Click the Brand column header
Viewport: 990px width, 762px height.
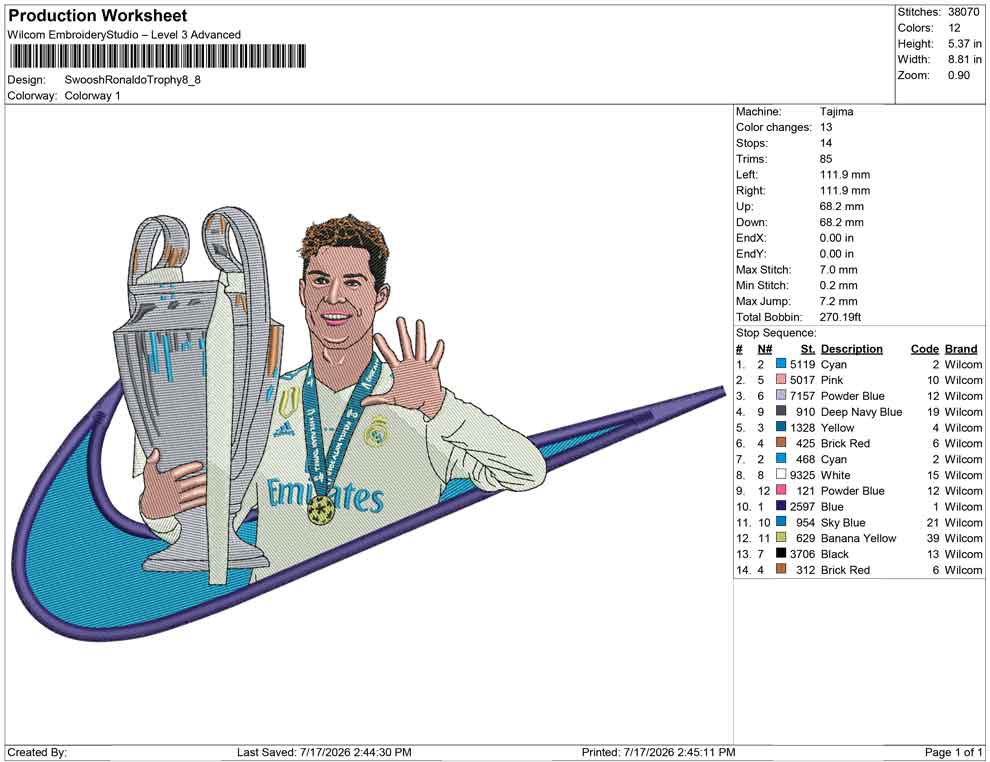point(961,348)
